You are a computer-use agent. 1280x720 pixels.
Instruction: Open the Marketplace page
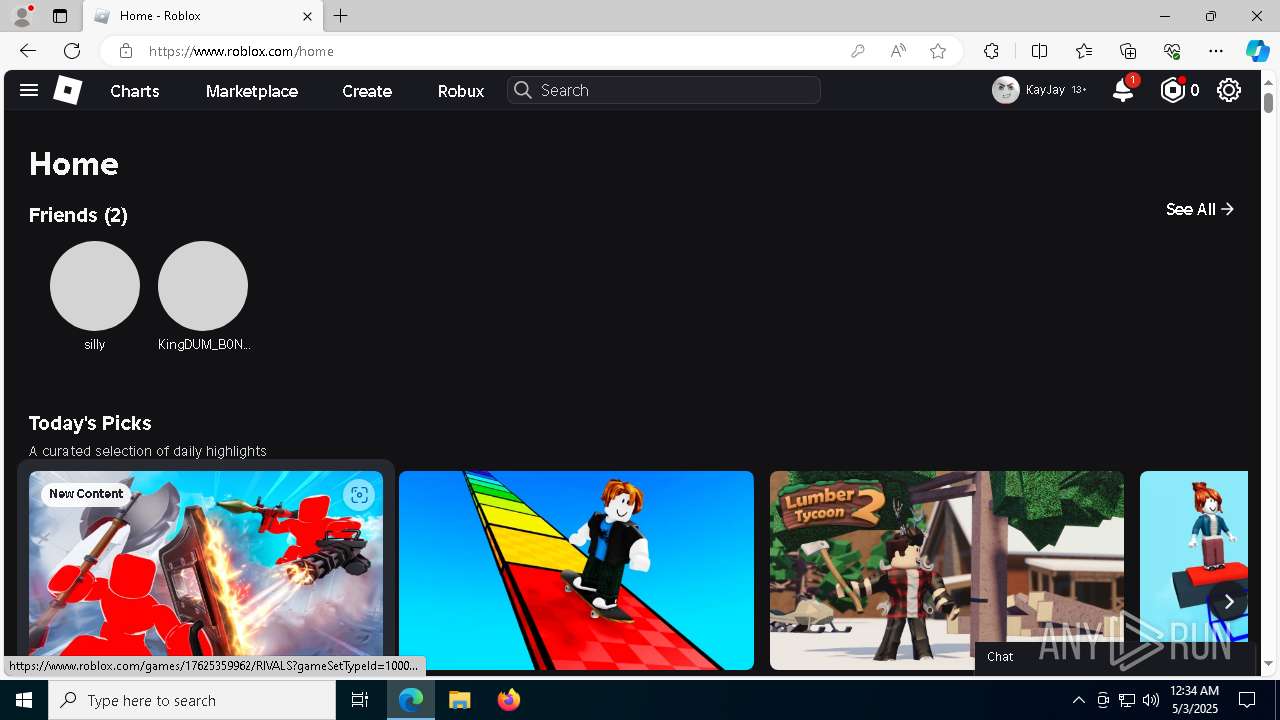252,91
